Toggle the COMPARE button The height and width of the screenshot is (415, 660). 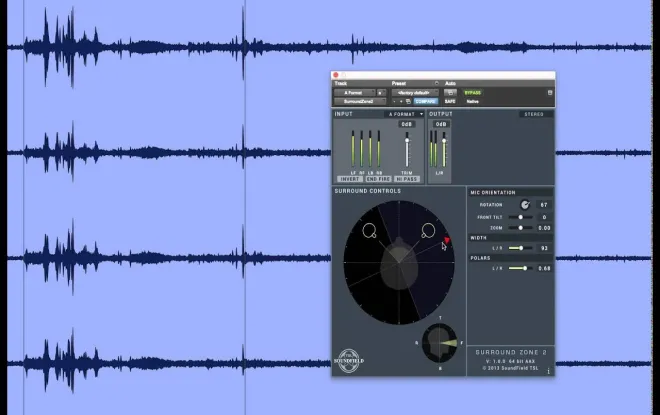[426, 101]
